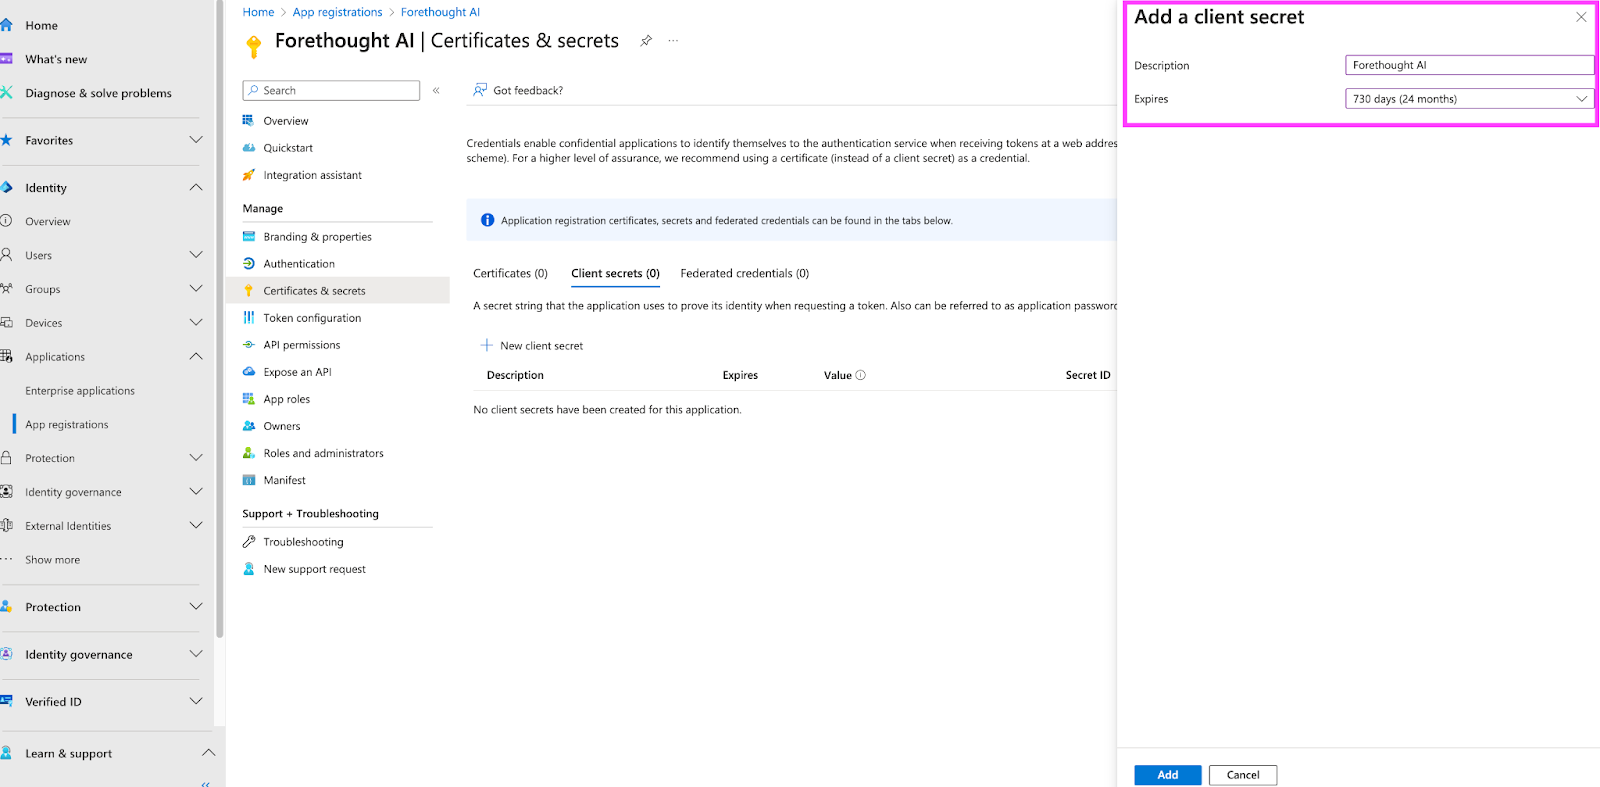The width and height of the screenshot is (1600, 787).
Task: Collapse the Applications submenu
Action: (x=196, y=356)
